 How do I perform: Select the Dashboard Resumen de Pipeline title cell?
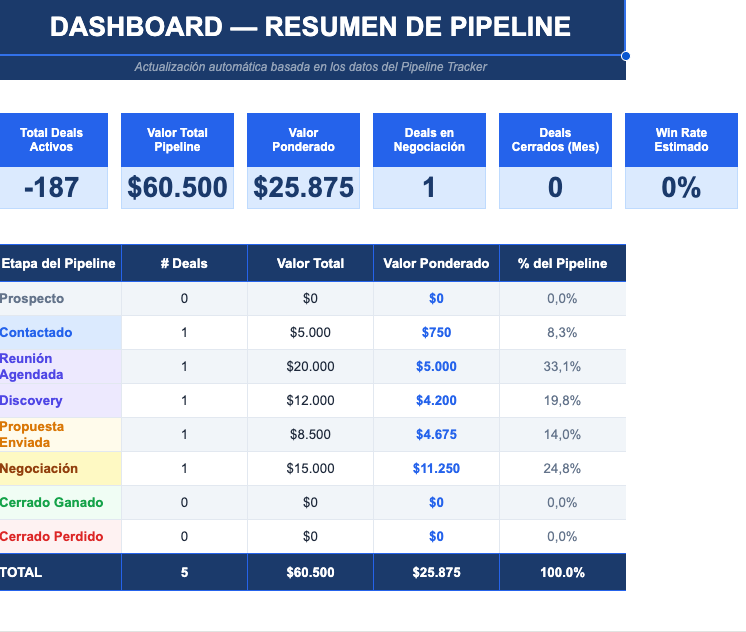point(310,27)
